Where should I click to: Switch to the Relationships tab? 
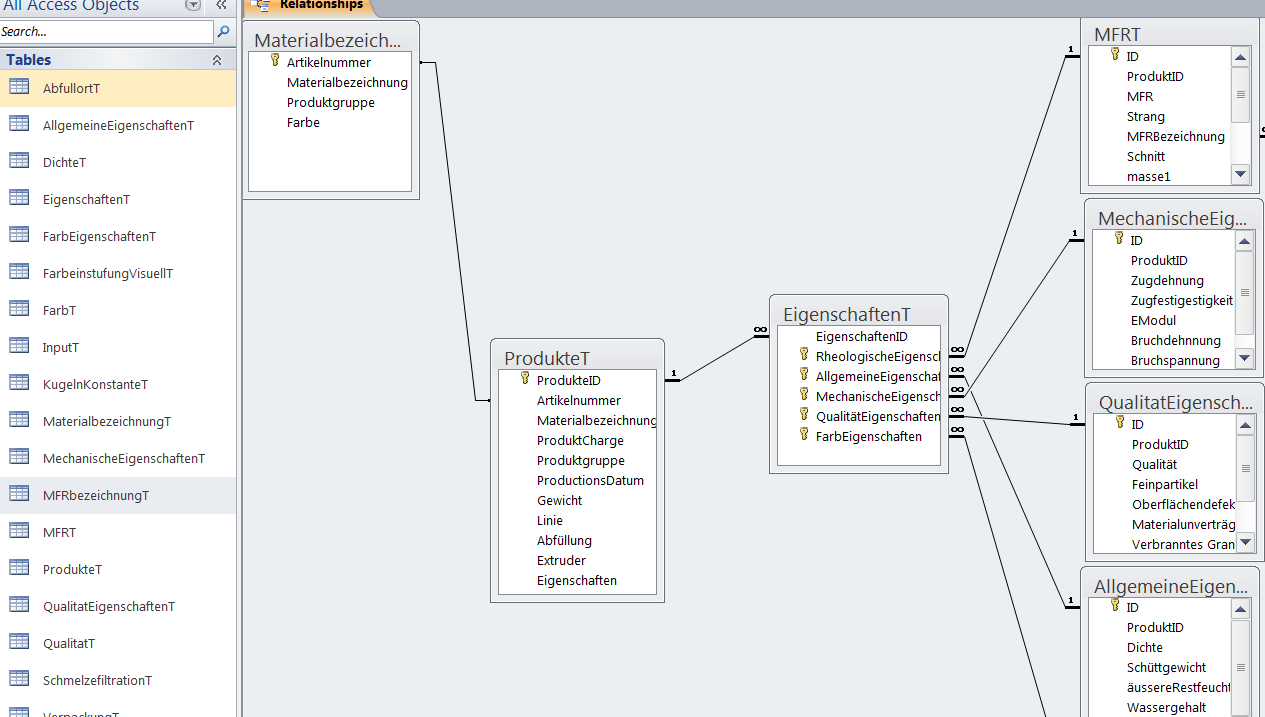click(310, 6)
